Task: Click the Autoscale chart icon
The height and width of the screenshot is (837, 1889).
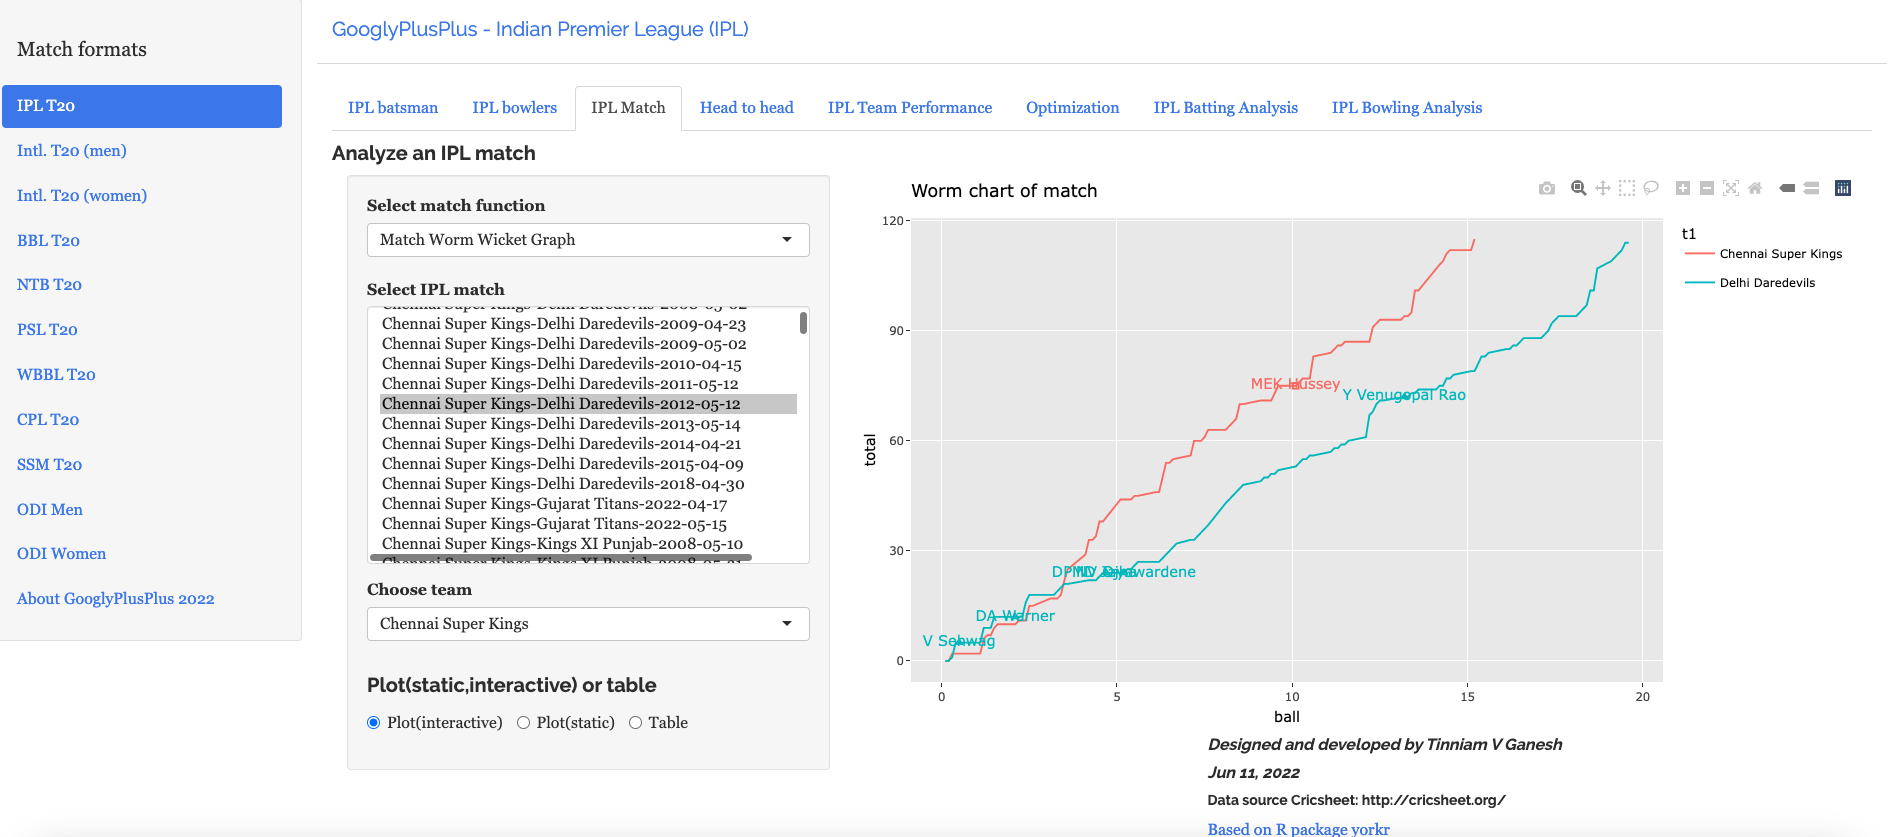Action: (x=1731, y=188)
